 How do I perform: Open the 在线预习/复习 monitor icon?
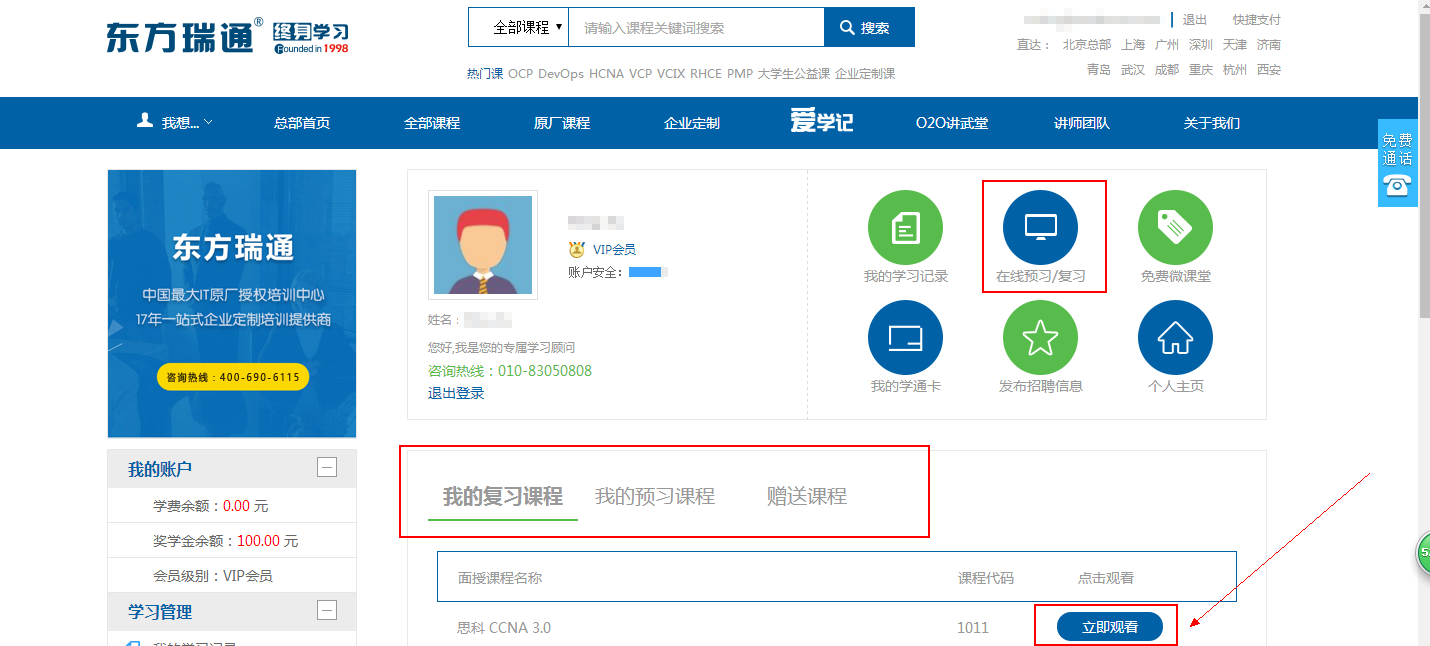pos(1040,228)
